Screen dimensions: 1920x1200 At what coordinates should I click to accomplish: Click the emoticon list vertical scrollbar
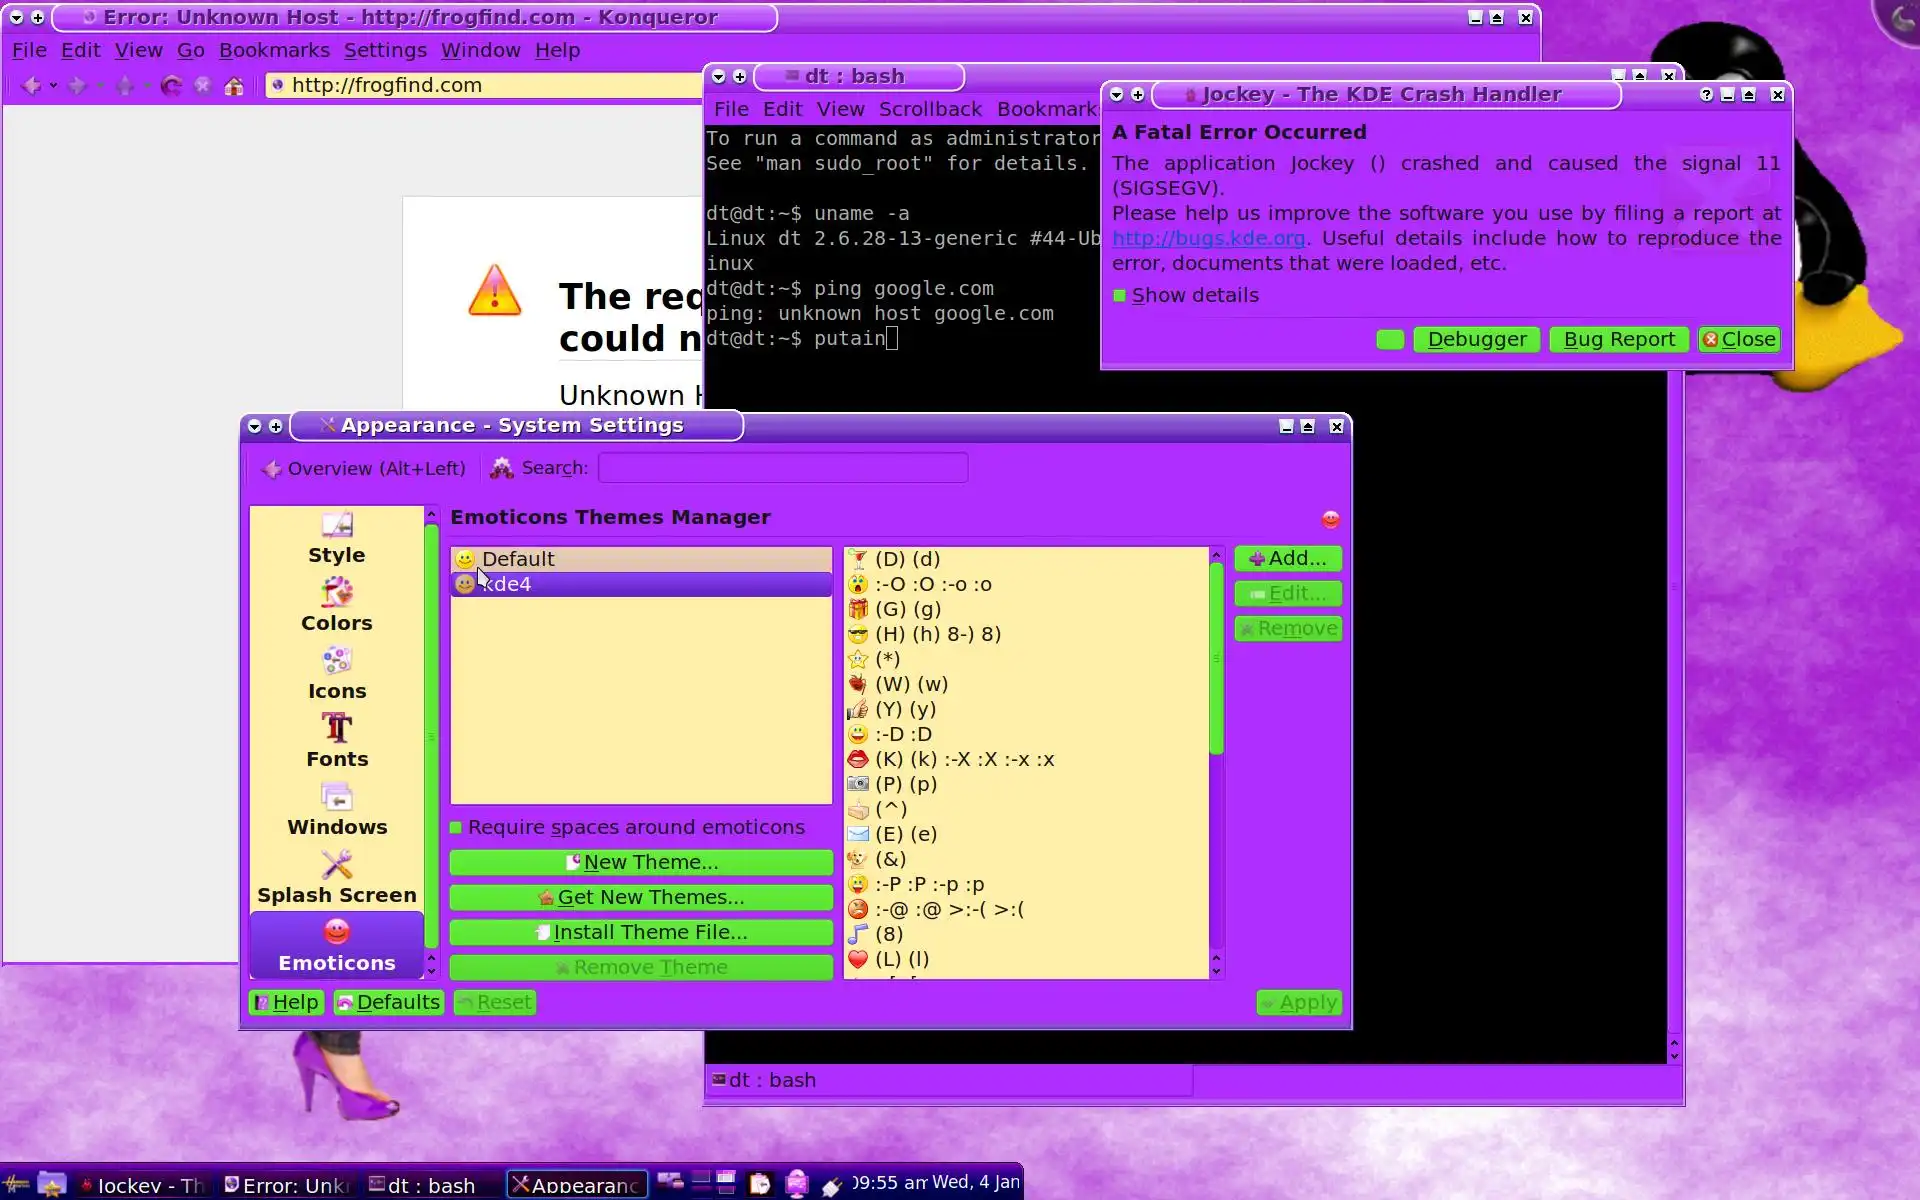click(x=1216, y=660)
